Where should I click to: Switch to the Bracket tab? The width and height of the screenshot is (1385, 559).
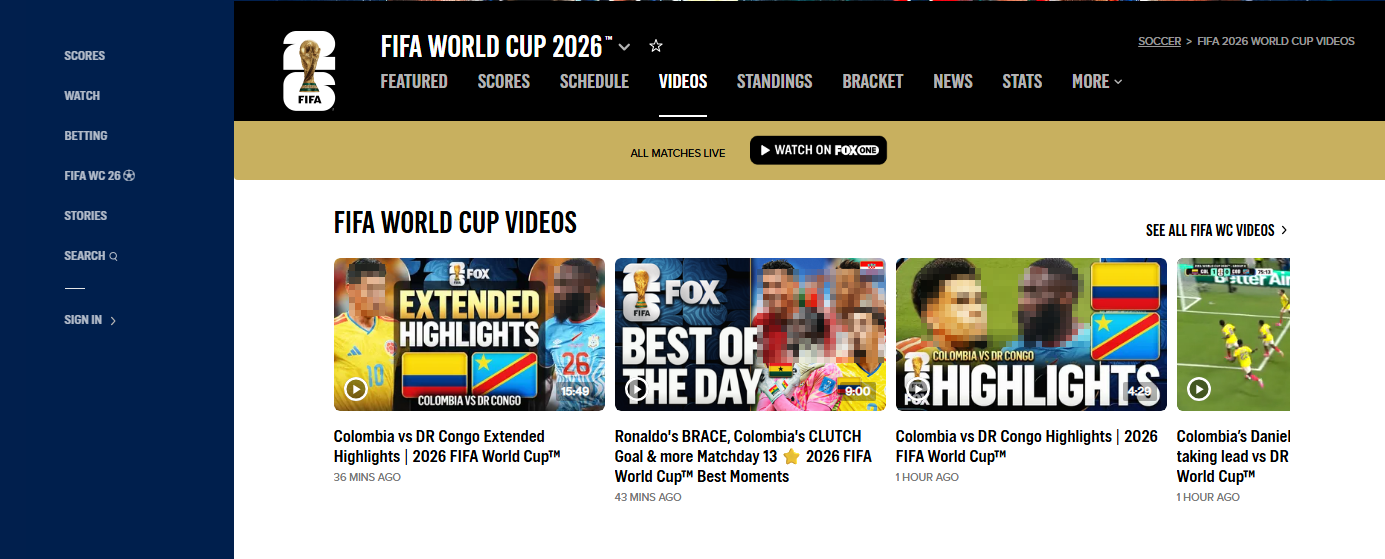(x=872, y=82)
